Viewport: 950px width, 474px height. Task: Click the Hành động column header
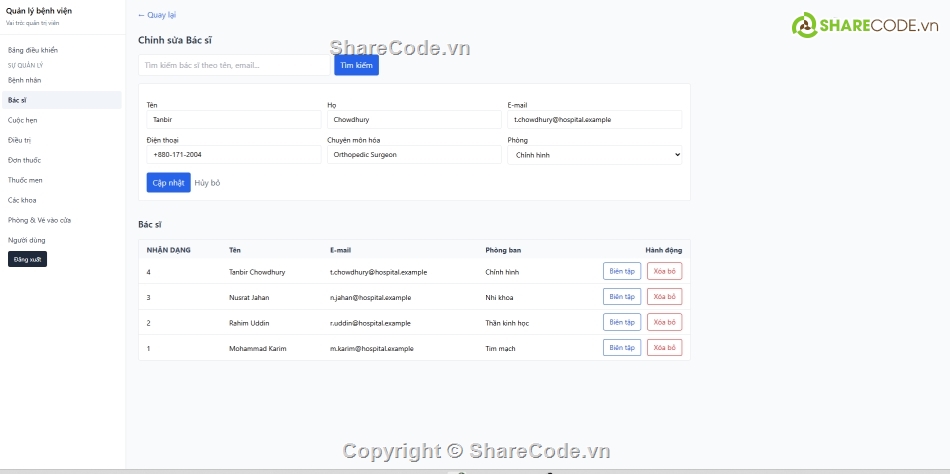[663, 250]
